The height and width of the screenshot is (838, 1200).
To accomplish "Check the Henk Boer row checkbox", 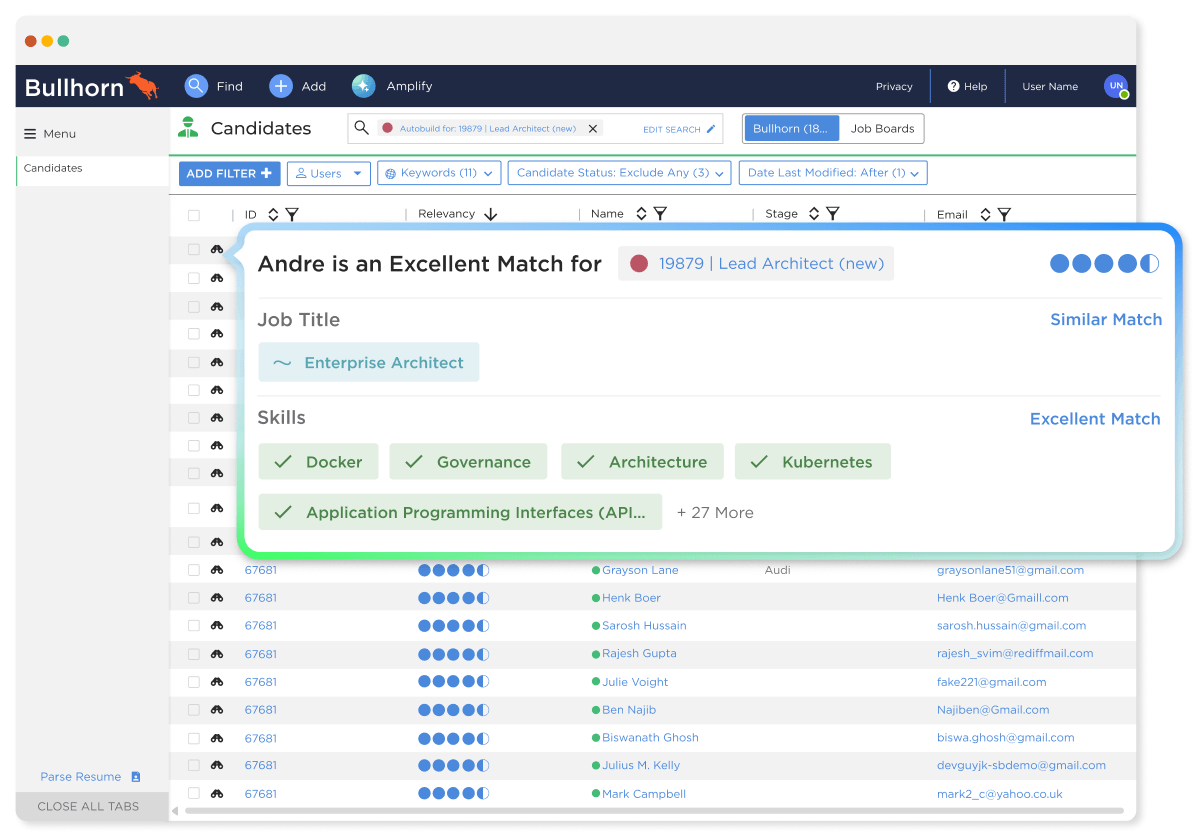I will pyautogui.click(x=194, y=598).
